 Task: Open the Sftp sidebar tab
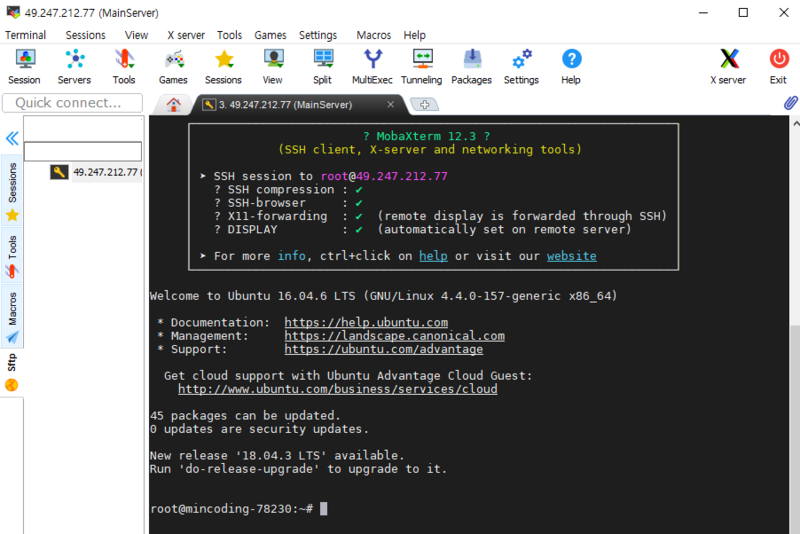[x=12, y=372]
